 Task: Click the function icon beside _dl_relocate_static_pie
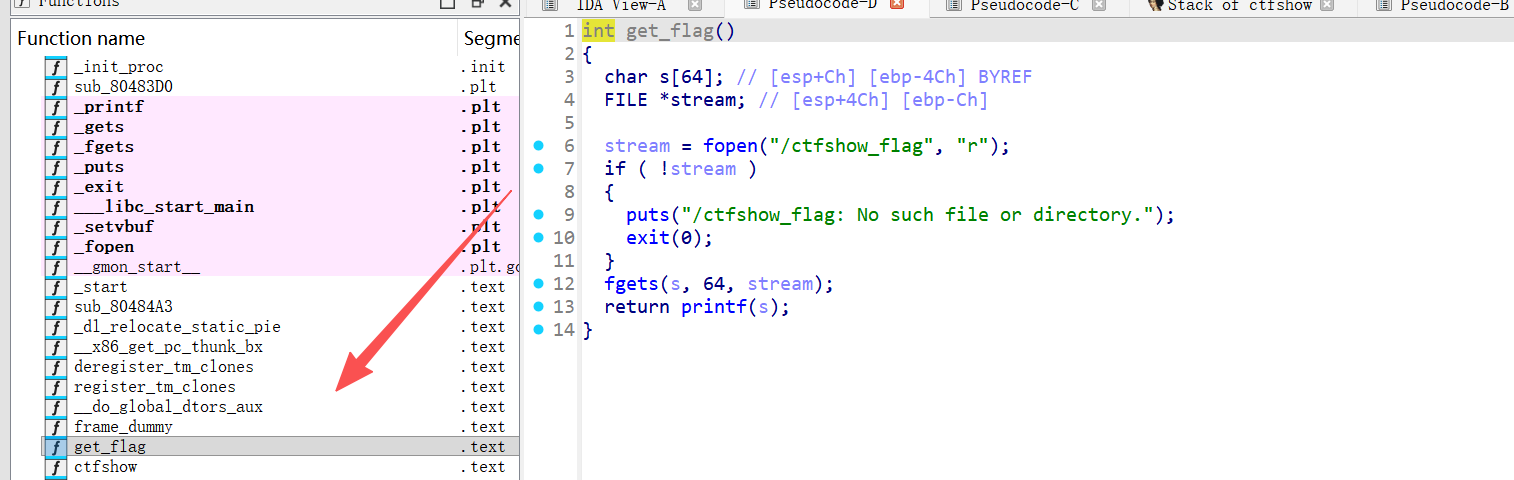(x=55, y=327)
